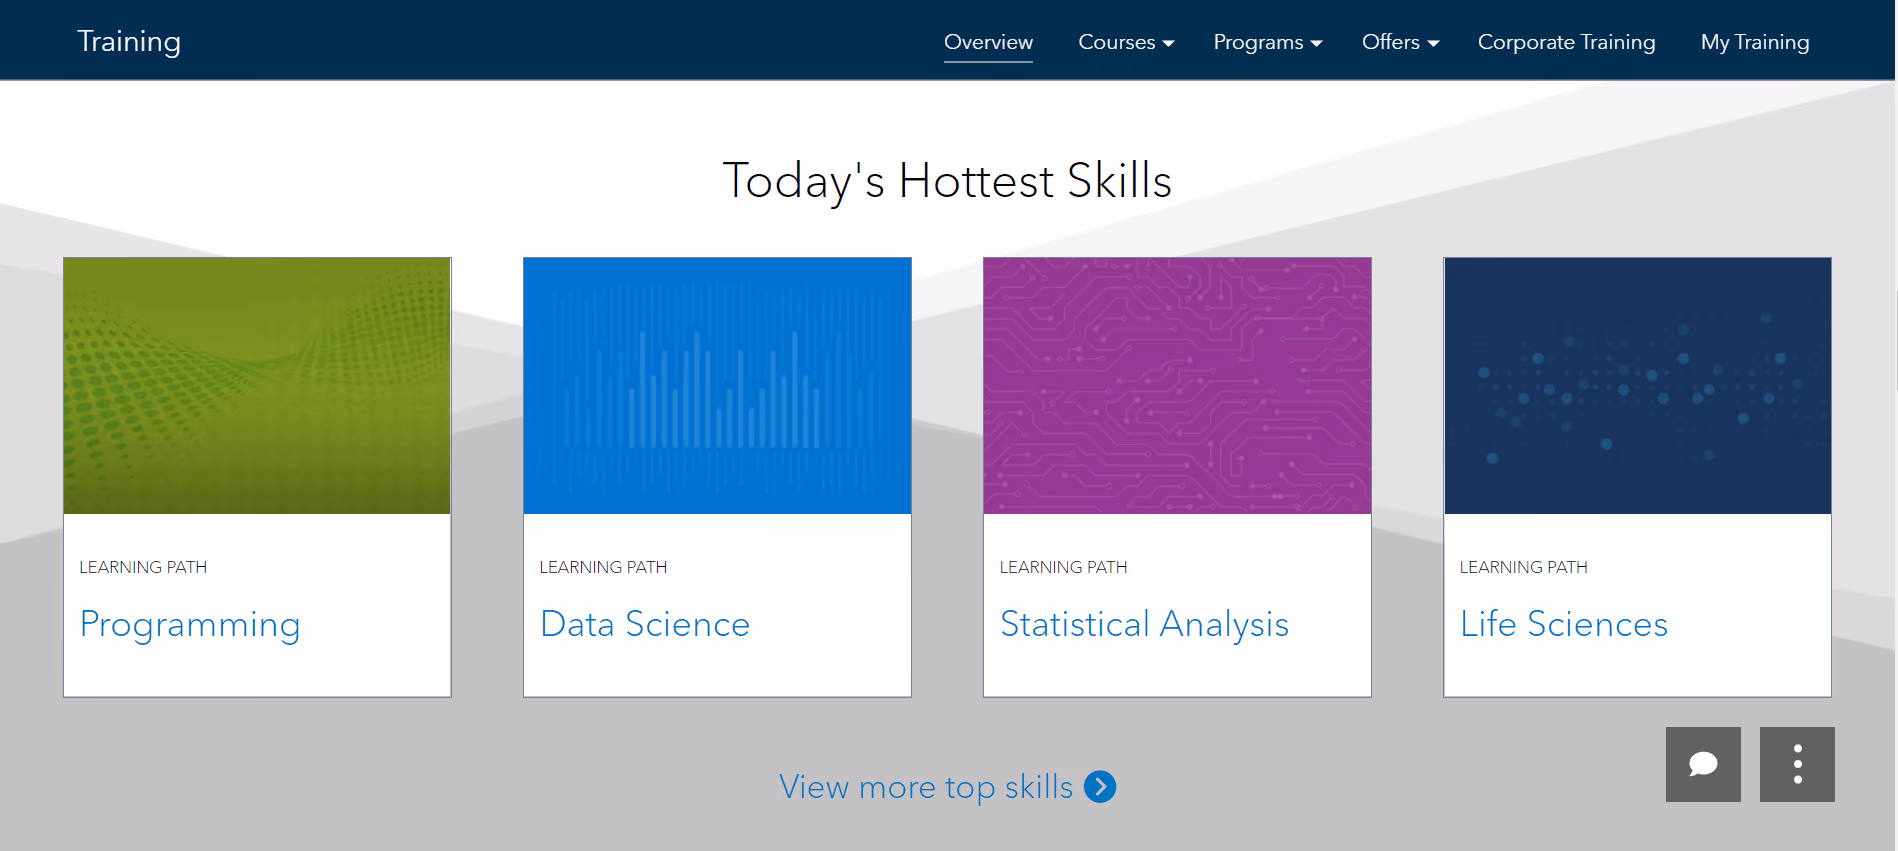1898x851 pixels.
Task: Open the three-dot more options button
Action: click(x=1797, y=764)
